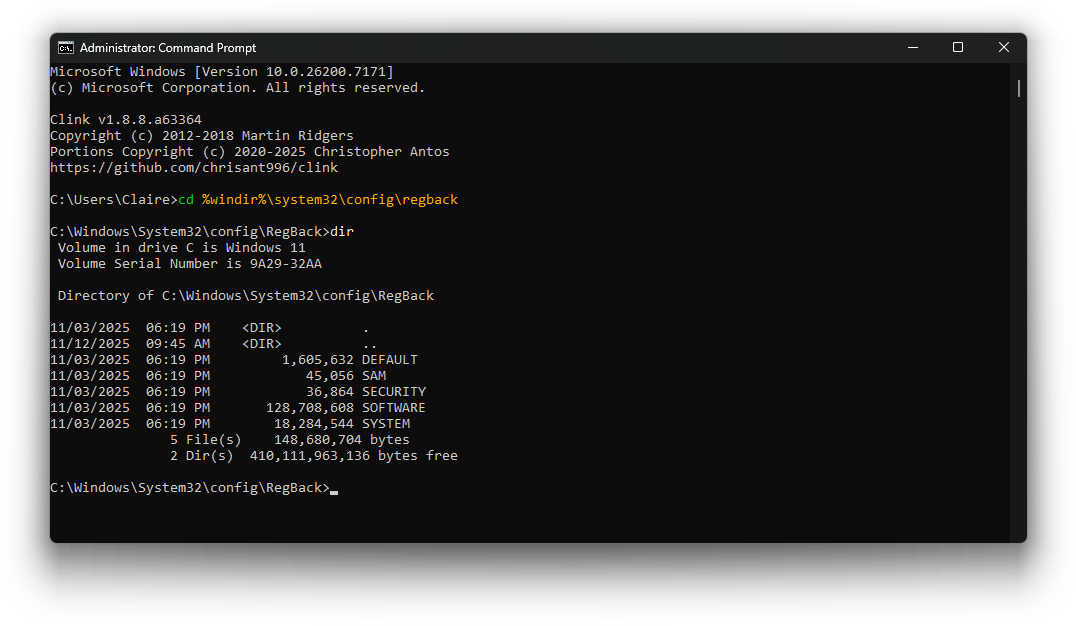
Task: Click the 1,605,632 file size value
Action: coord(318,360)
